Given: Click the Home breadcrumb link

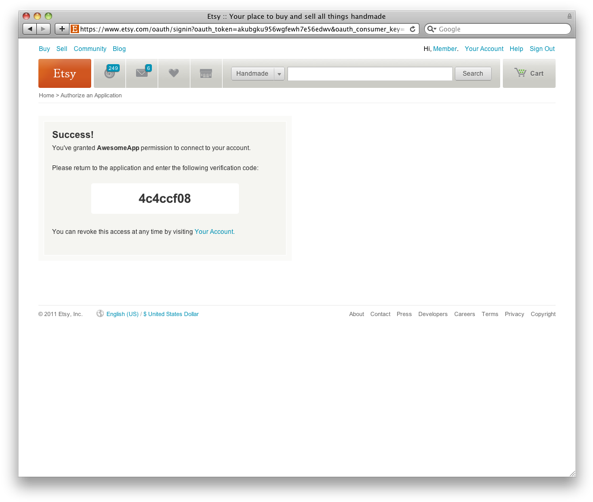Looking at the screenshot, I should [x=46, y=95].
